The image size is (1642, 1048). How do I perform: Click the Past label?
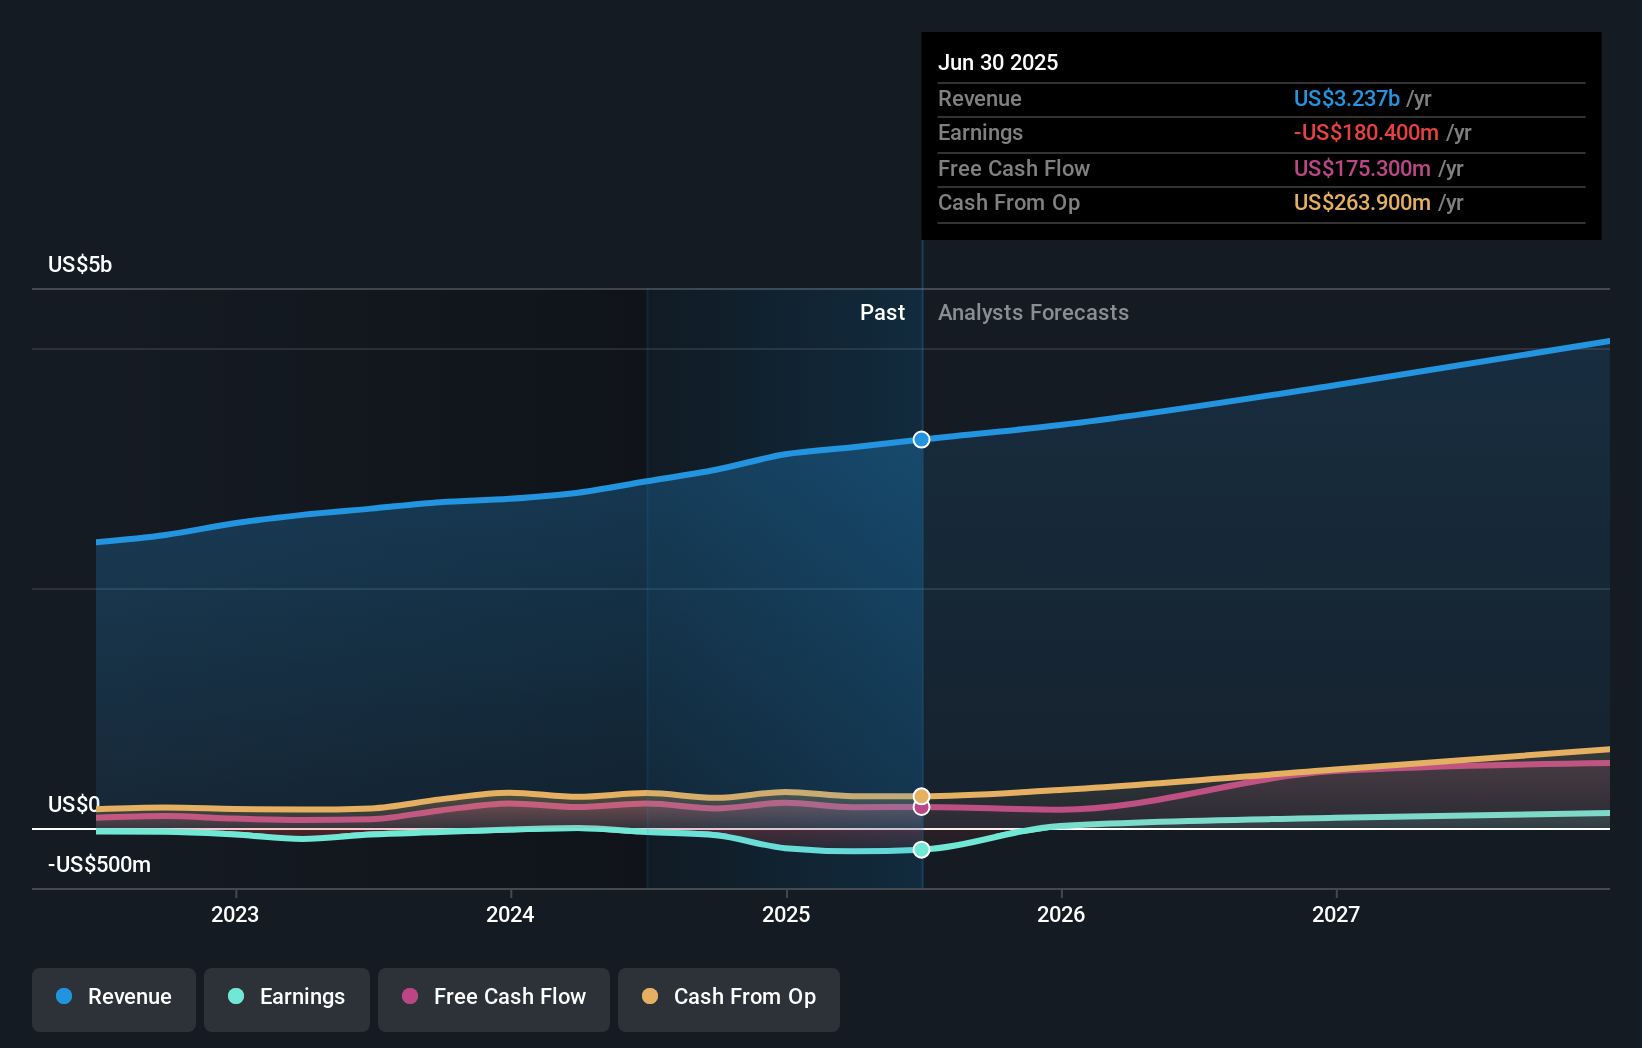pos(882,313)
